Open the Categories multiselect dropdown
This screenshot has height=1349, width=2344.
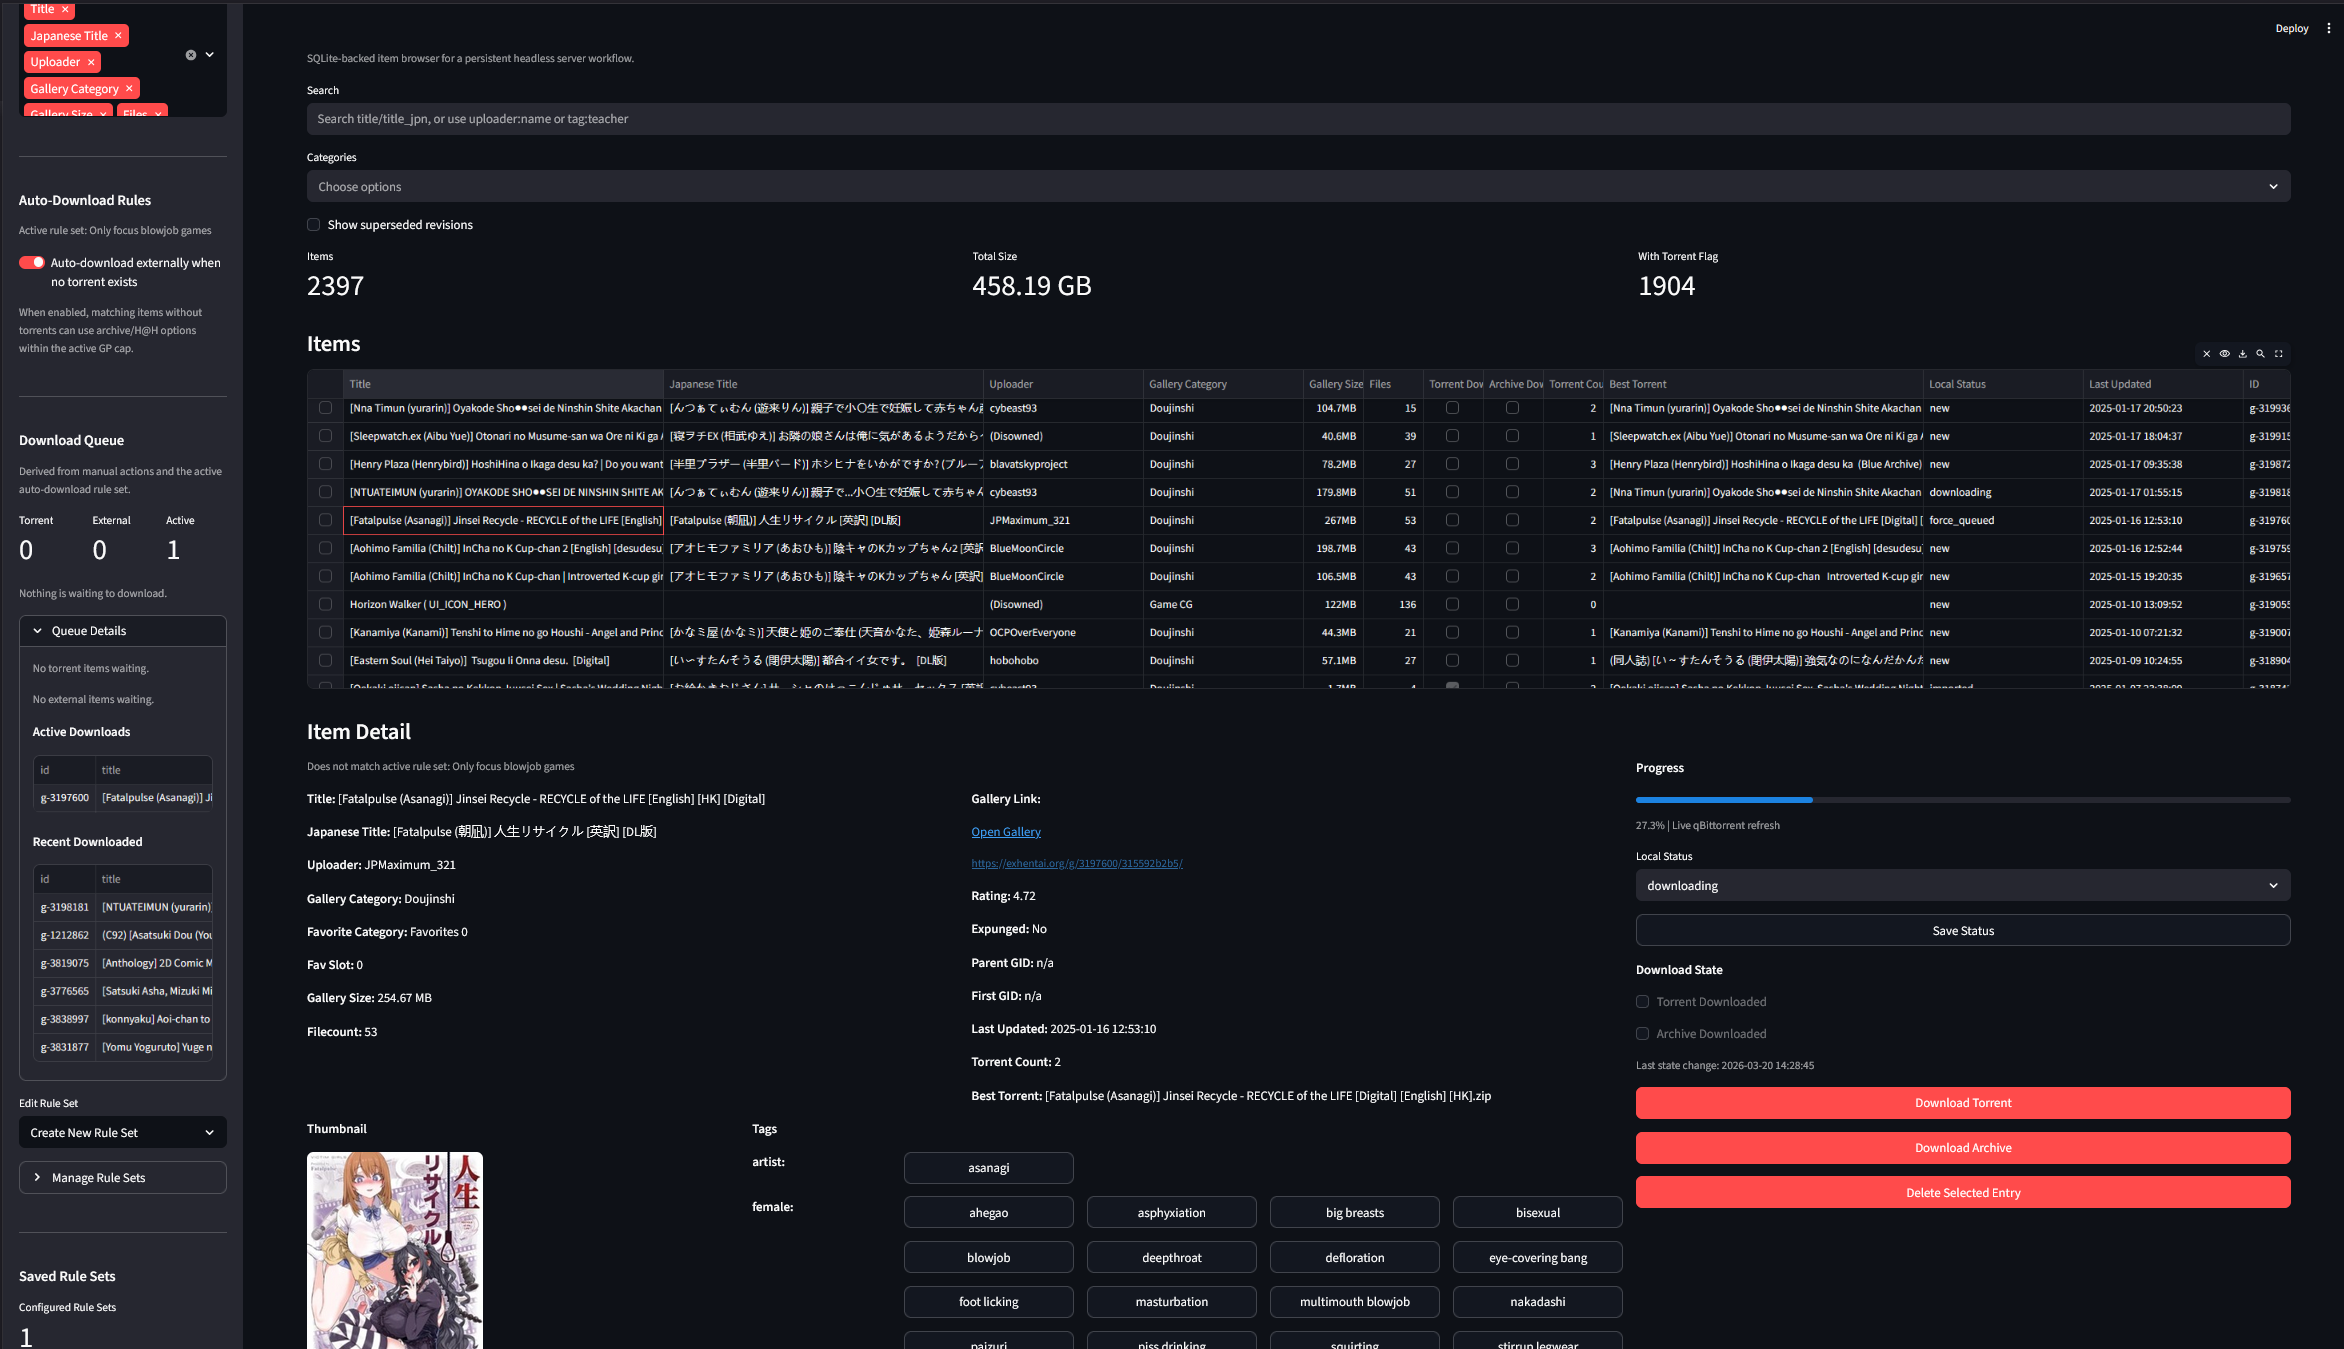point(1298,187)
